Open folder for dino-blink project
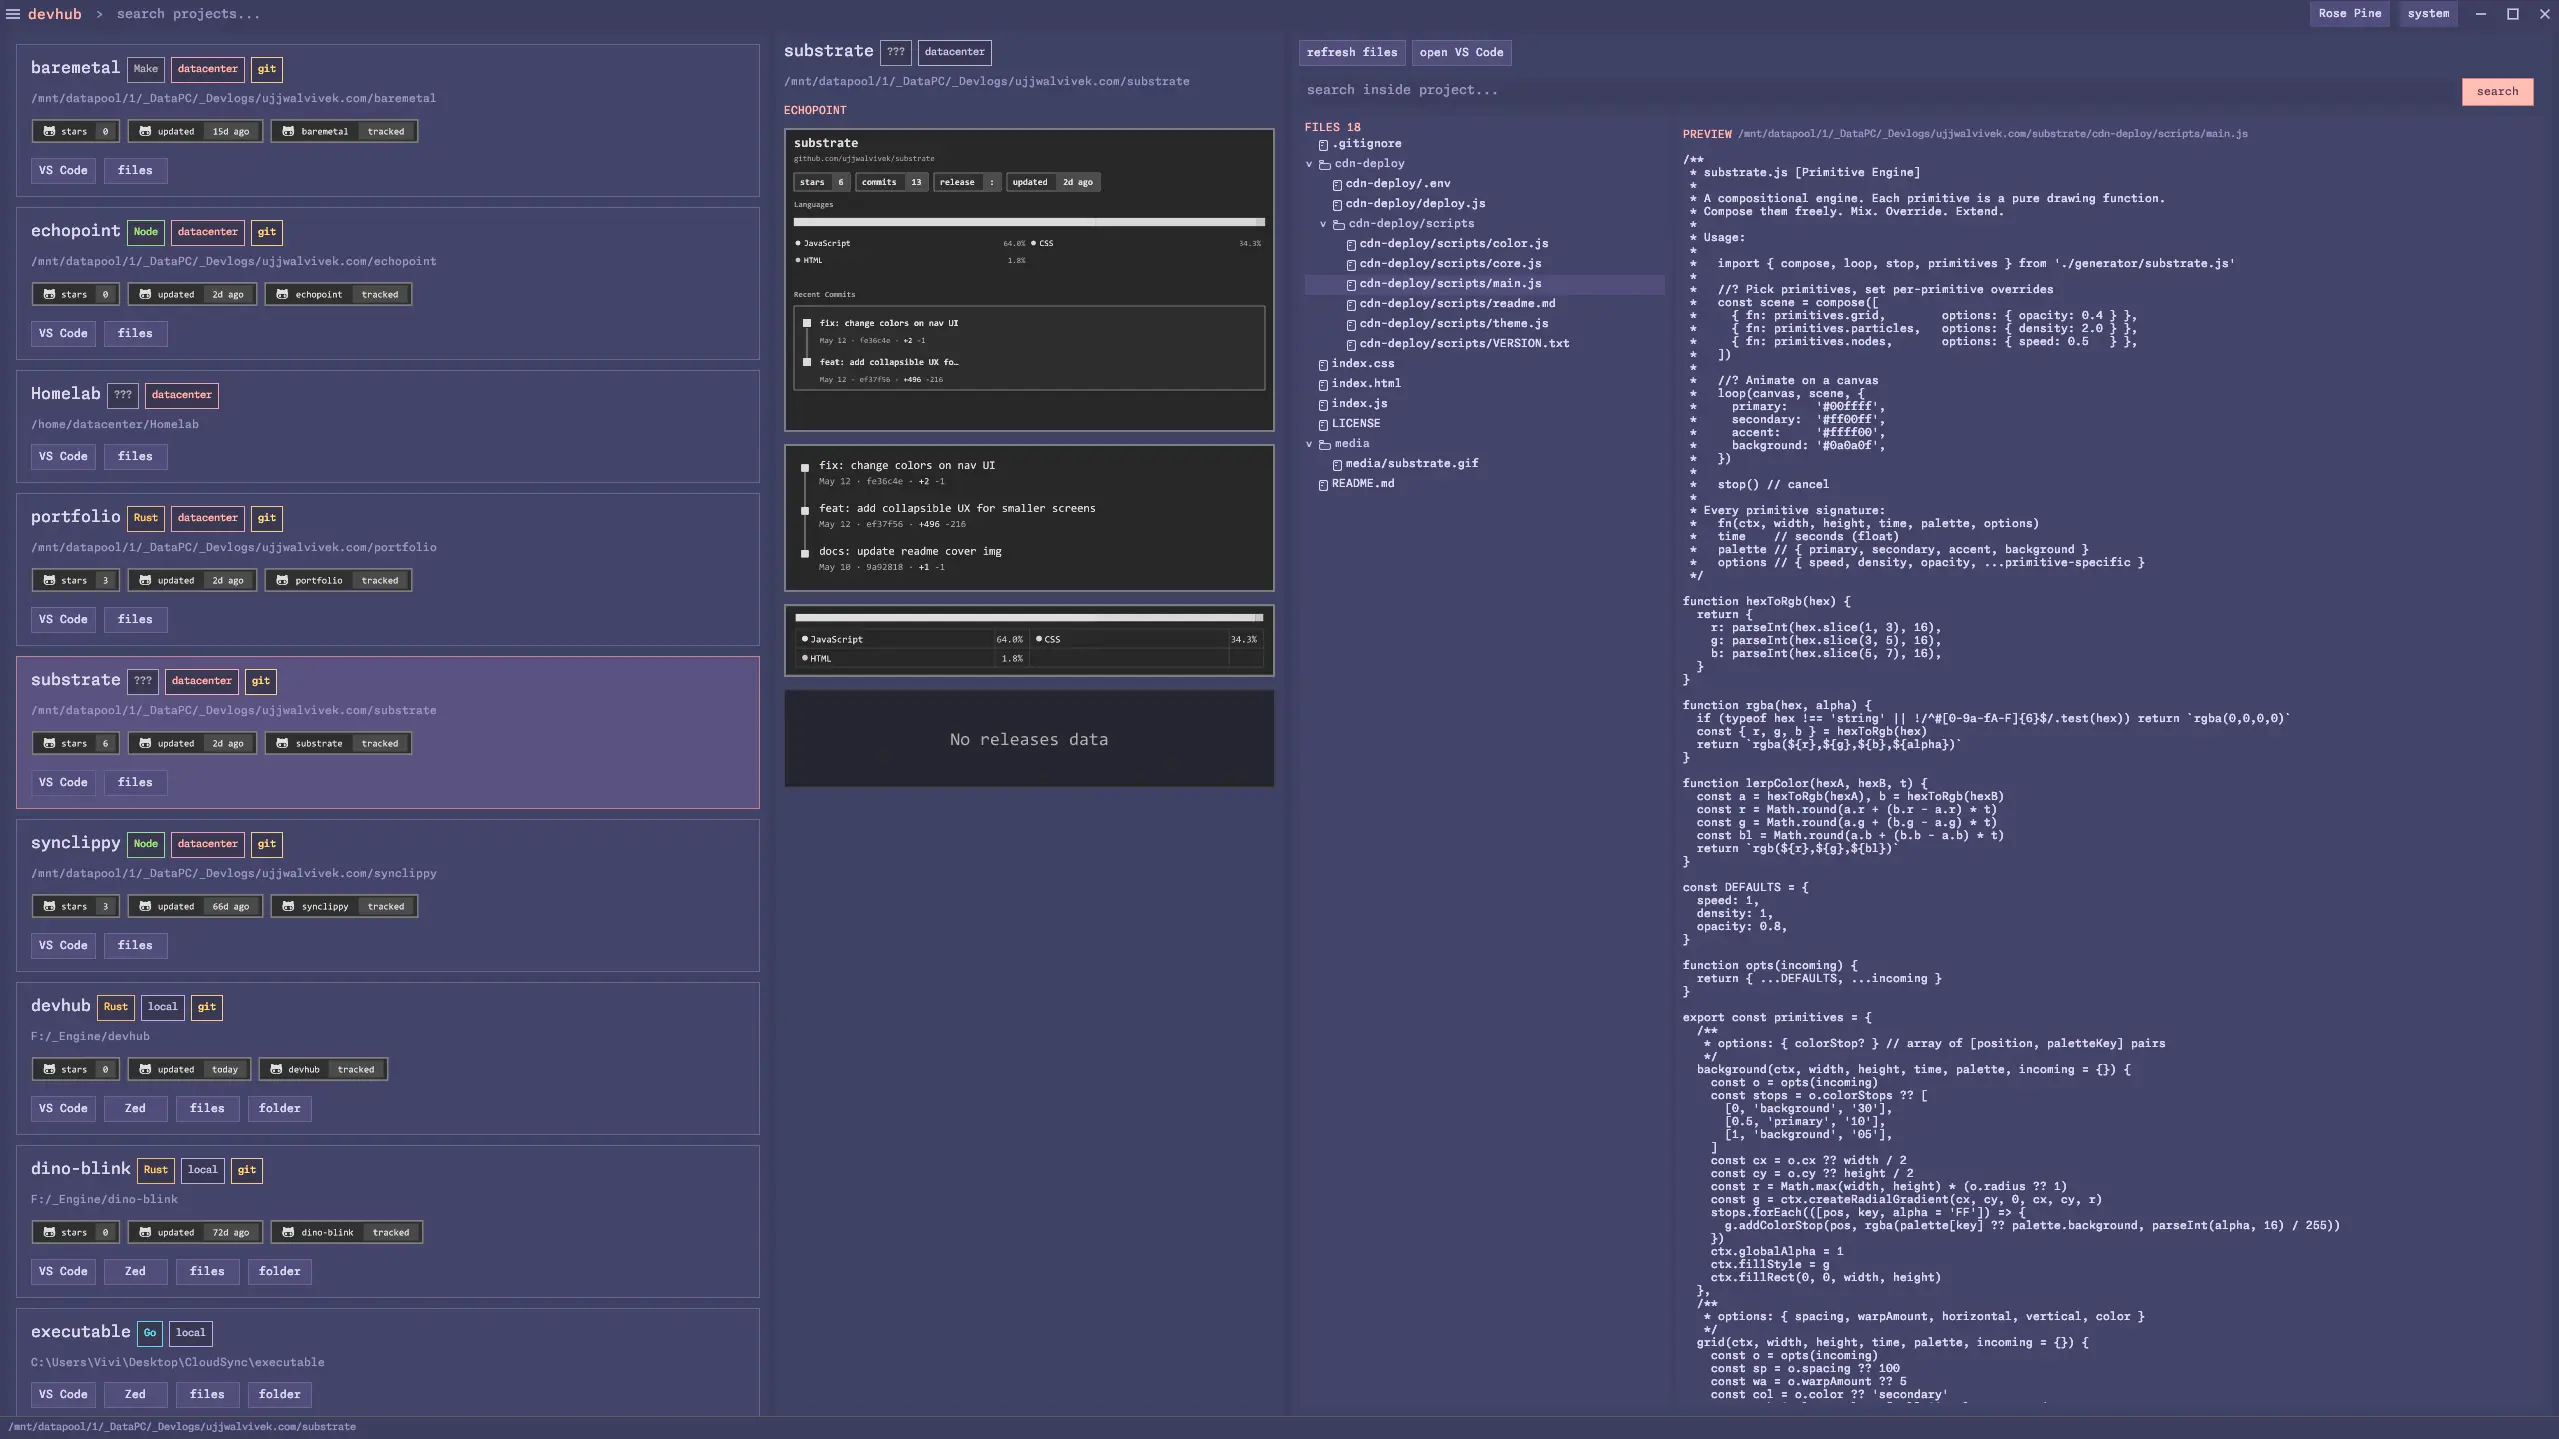The width and height of the screenshot is (2559, 1439). (x=279, y=1271)
